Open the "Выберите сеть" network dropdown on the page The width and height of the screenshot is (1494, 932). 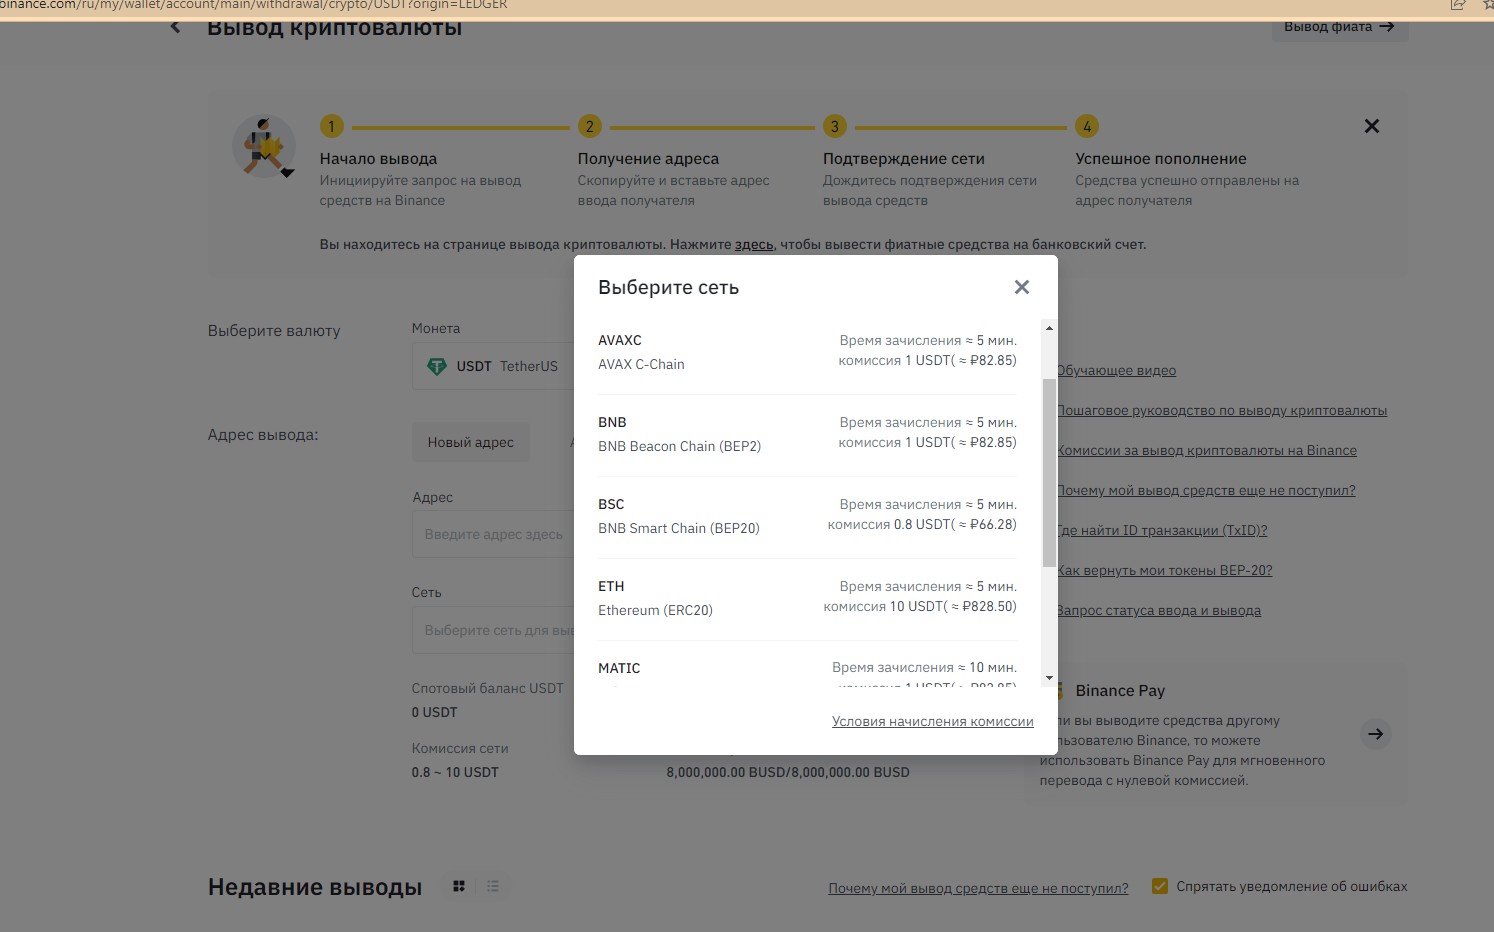[x=493, y=630]
